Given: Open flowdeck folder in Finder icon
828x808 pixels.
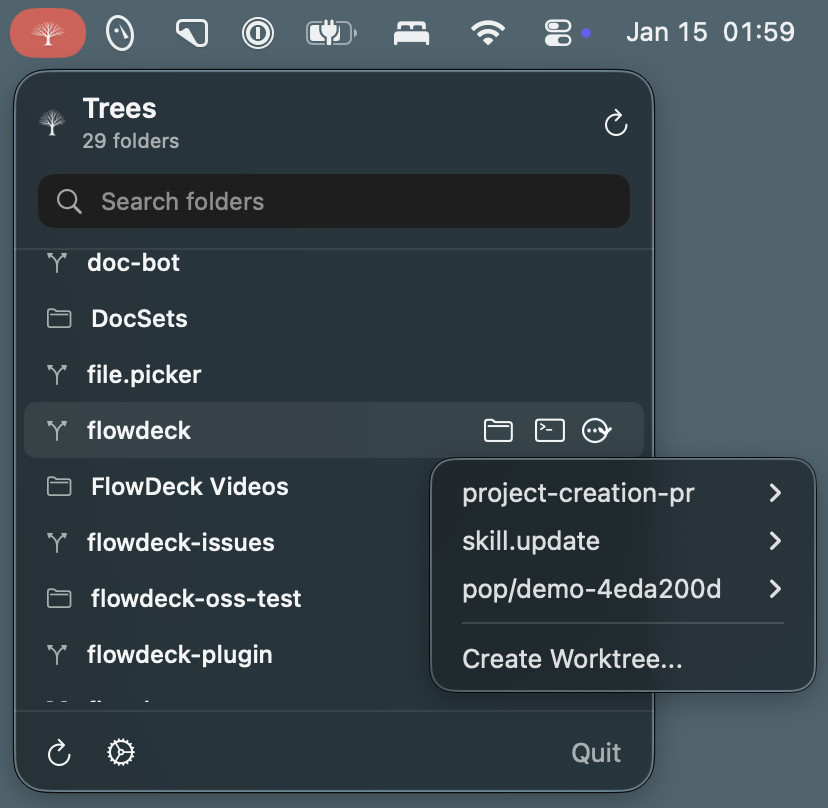Looking at the screenshot, I should pyautogui.click(x=498, y=431).
